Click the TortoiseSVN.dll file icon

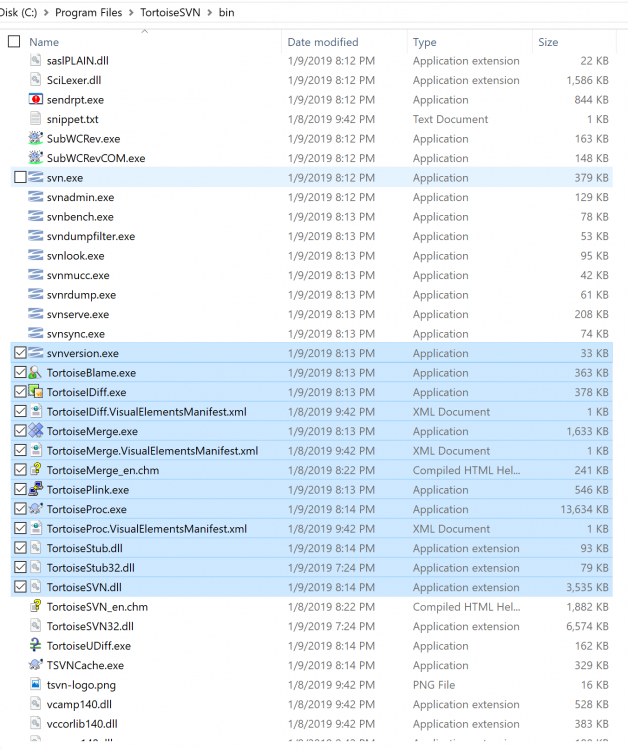coord(35,587)
